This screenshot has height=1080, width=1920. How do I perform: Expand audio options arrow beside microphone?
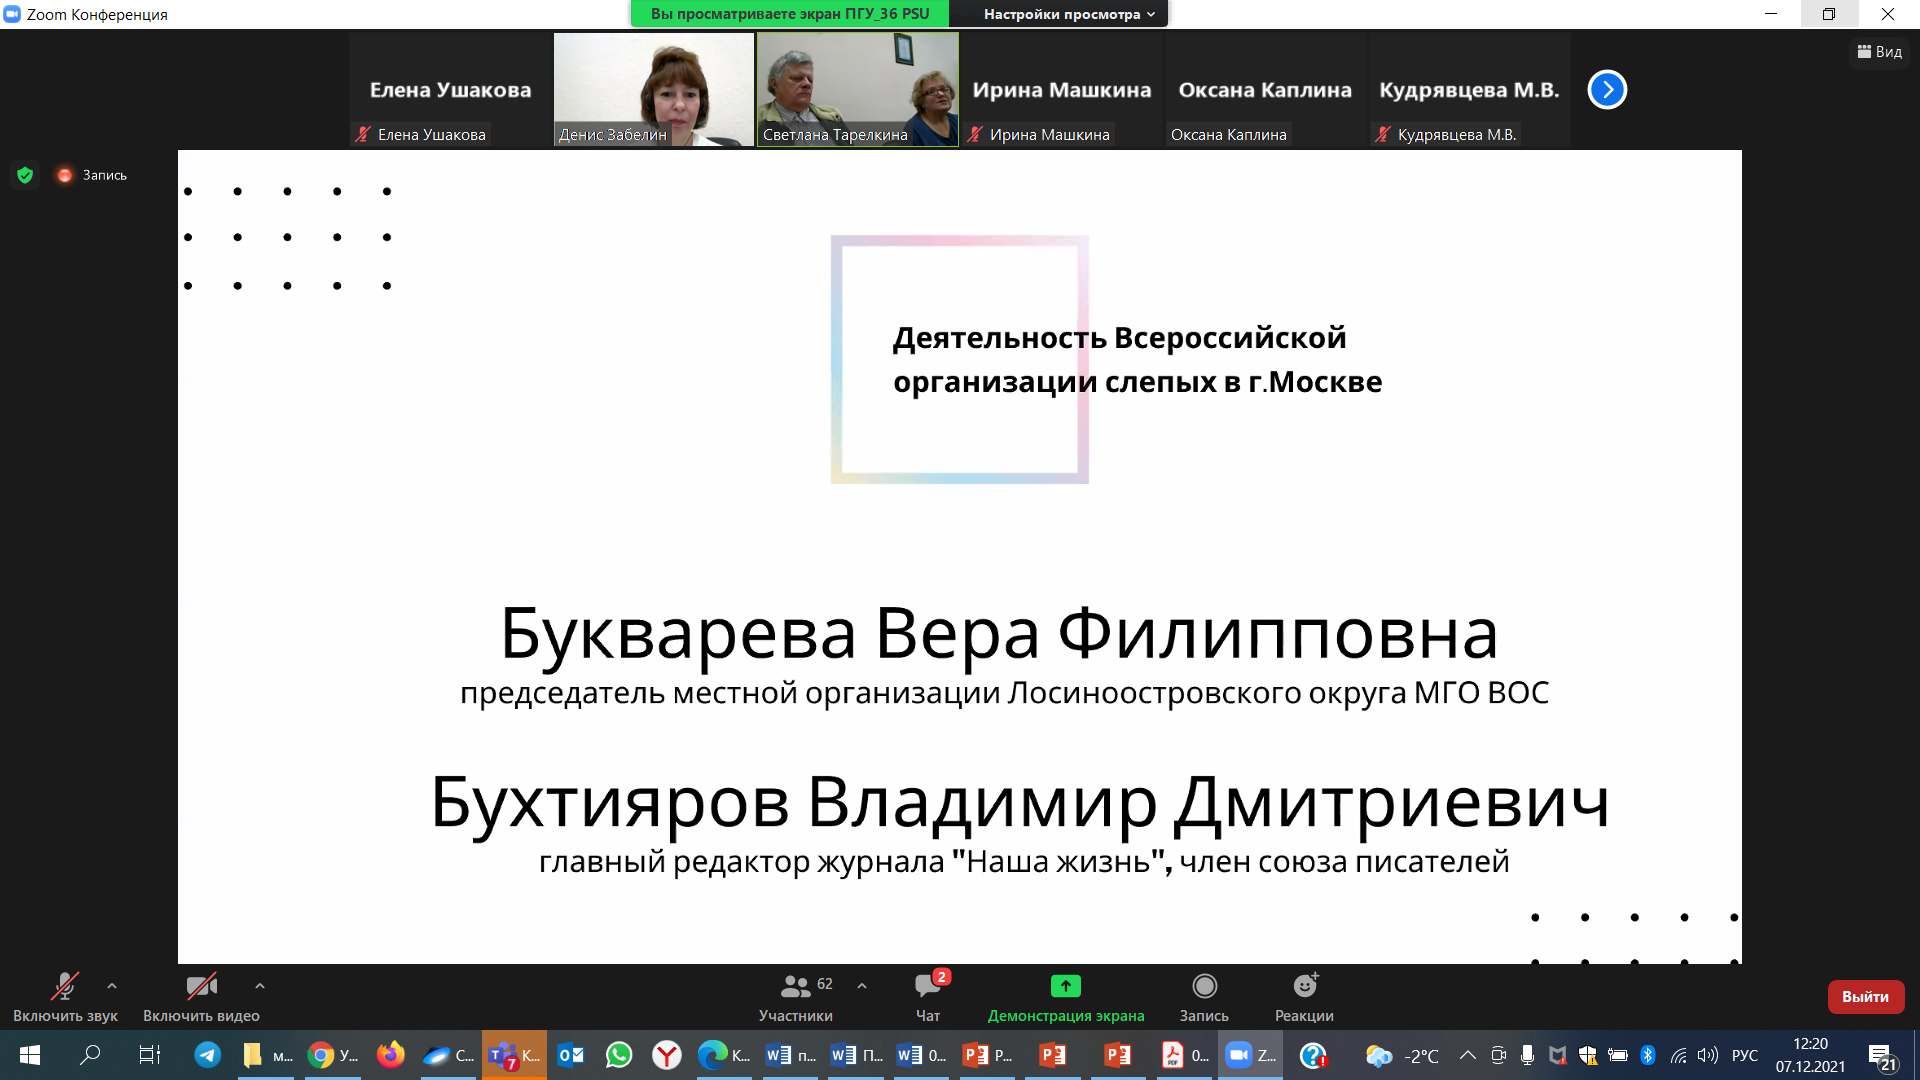112,986
